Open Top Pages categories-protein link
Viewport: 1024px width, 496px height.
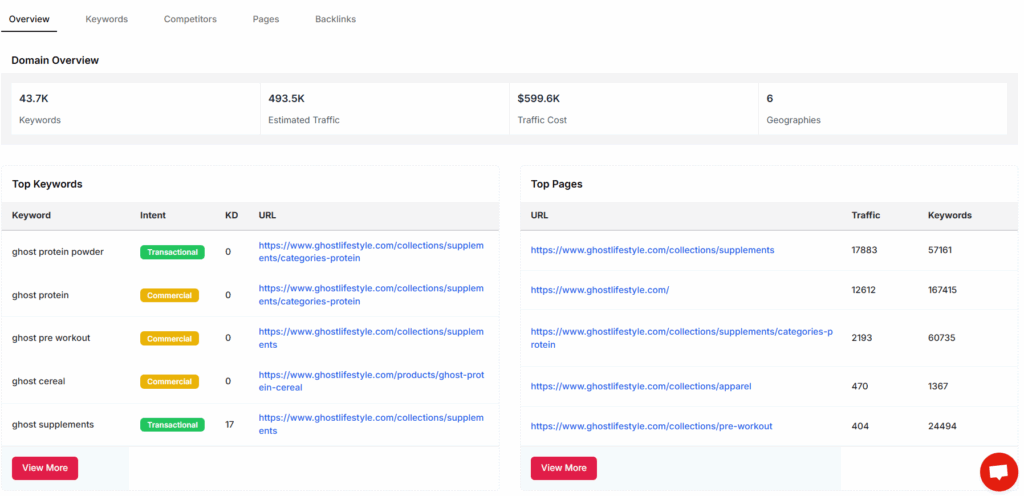pos(682,338)
